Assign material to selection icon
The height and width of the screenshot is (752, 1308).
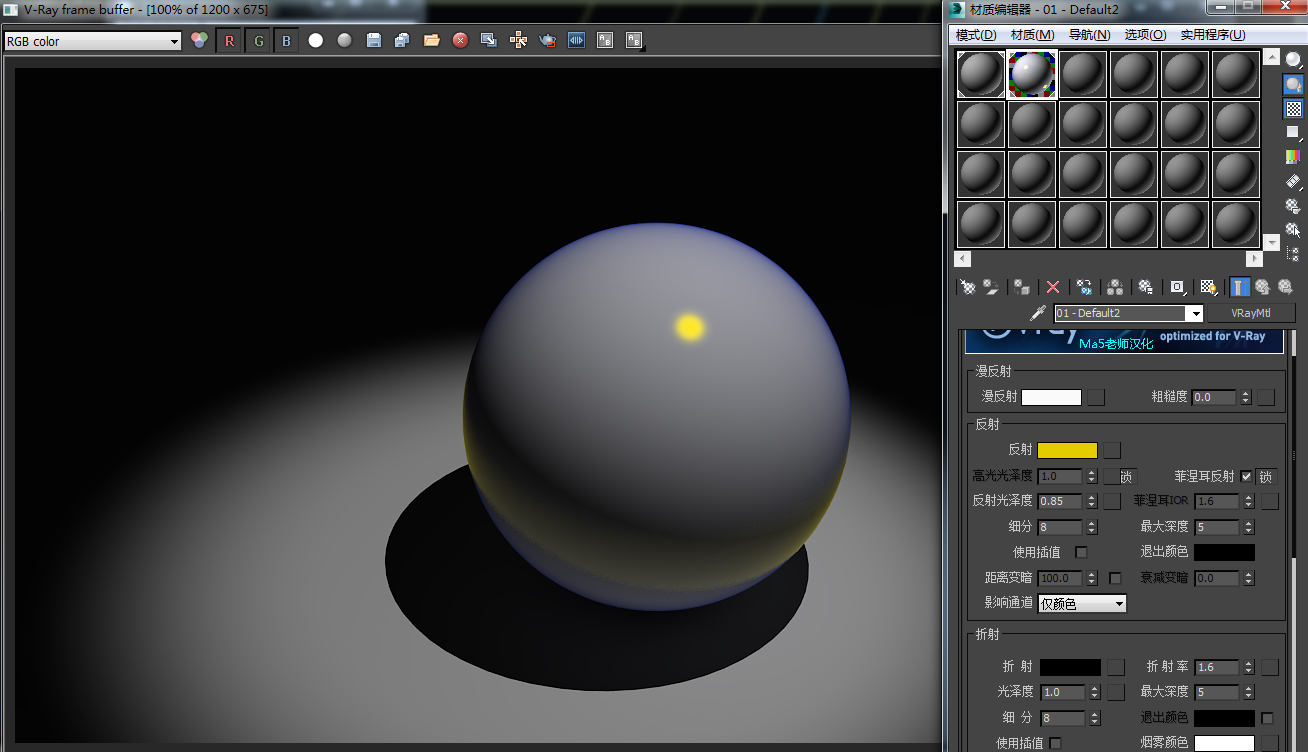(1021, 287)
